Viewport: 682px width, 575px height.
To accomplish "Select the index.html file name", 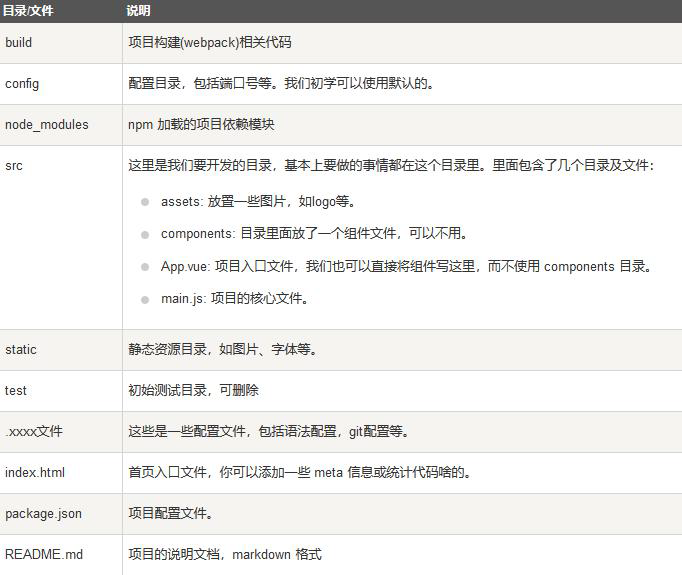I will [x=35, y=472].
